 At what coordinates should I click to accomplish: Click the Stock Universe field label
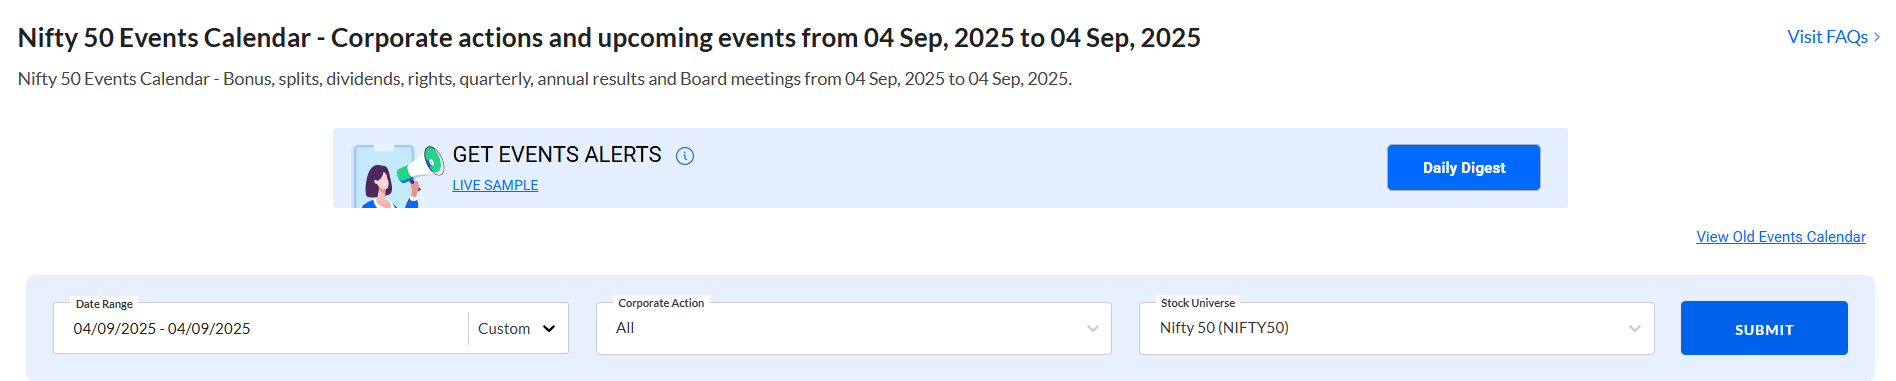(1197, 303)
